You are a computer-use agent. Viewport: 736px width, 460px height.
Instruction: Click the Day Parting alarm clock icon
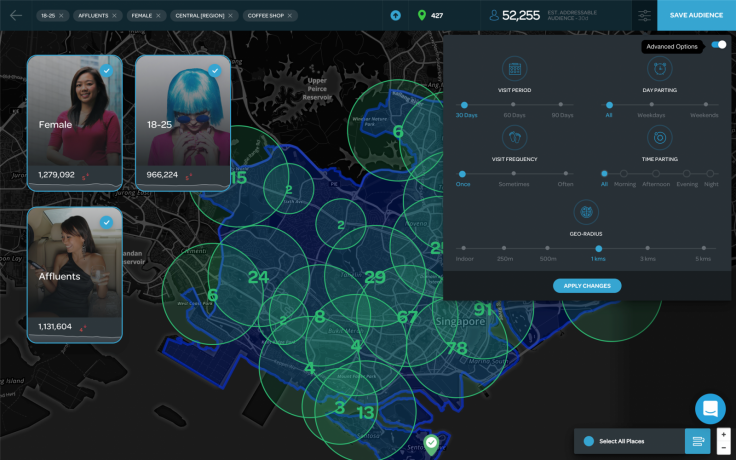click(x=659, y=69)
